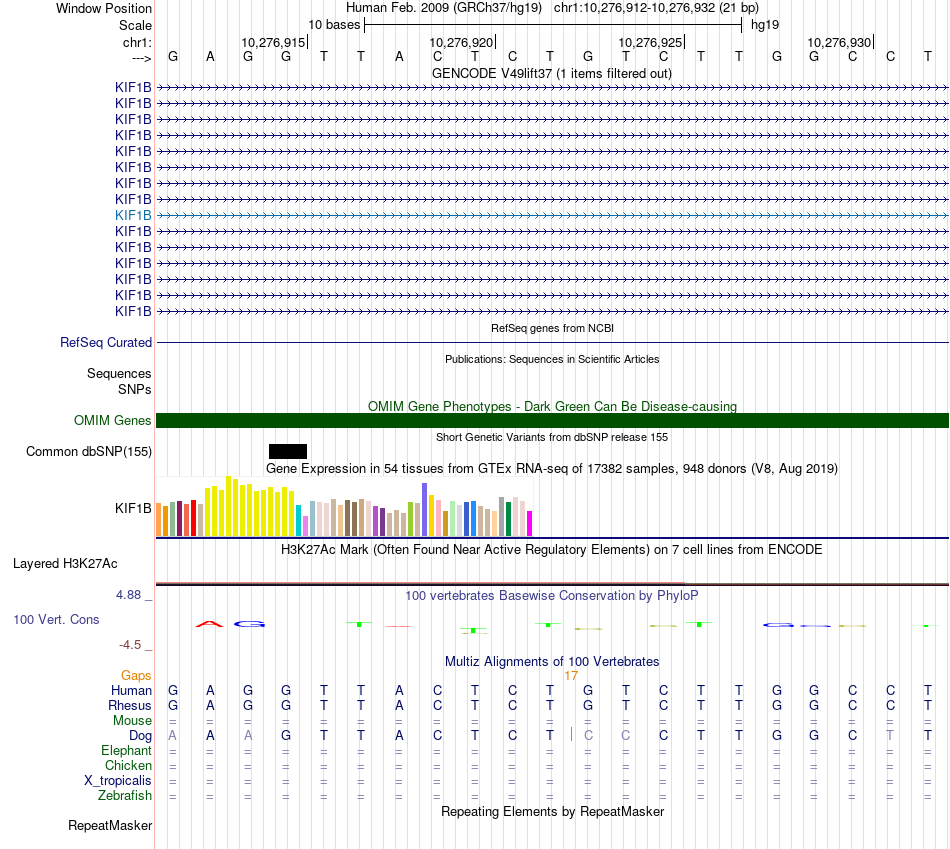Click the dark green OMIM gene bar
The height and width of the screenshot is (849, 950).
(552, 421)
